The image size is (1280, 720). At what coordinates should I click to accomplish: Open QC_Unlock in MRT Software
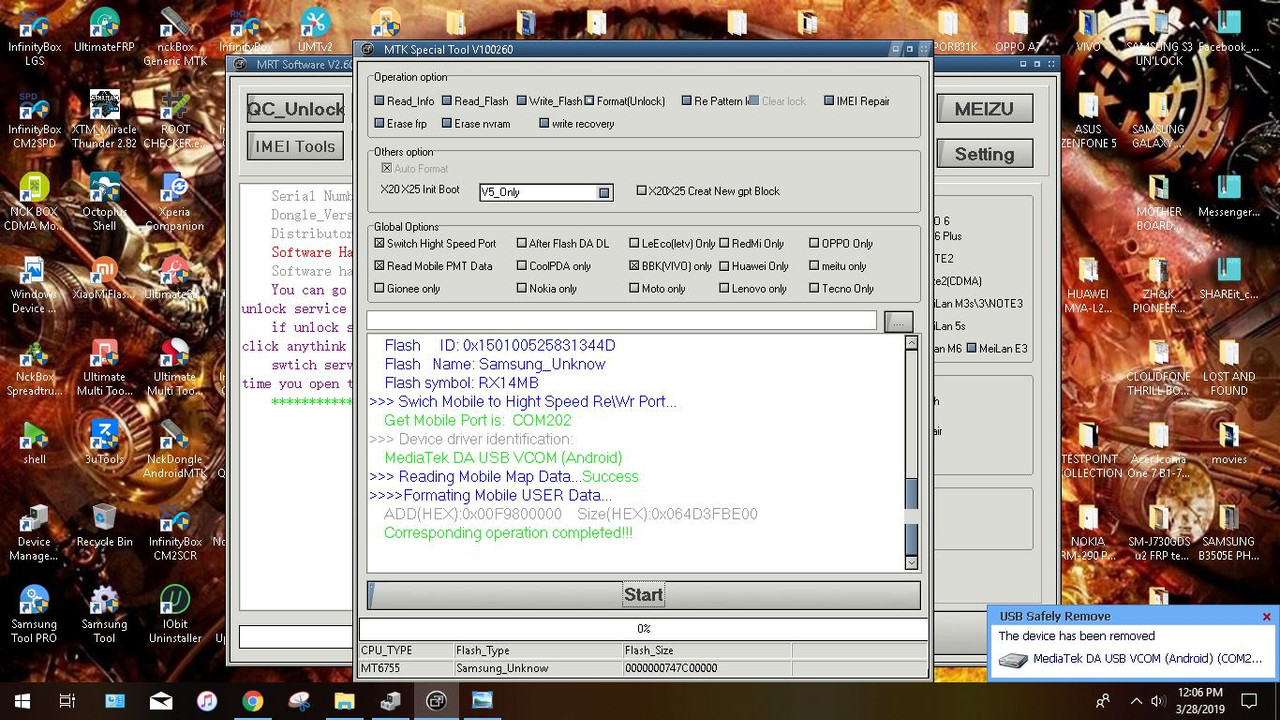(295, 109)
